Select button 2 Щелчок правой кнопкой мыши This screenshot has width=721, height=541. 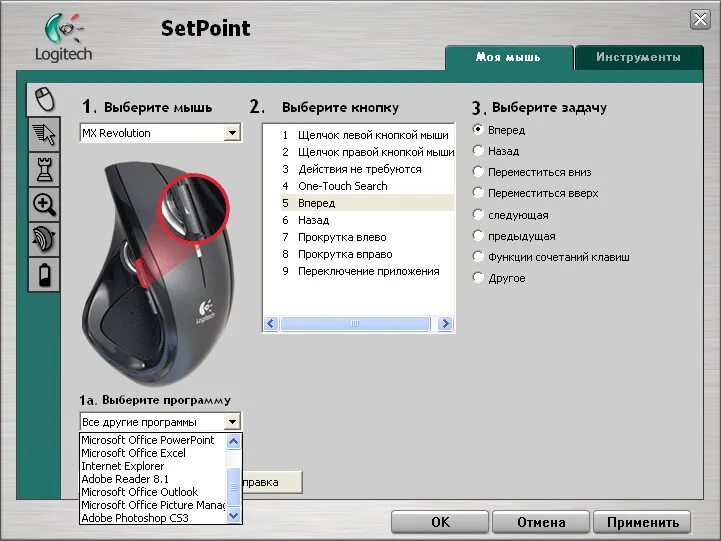pos(368,152)
